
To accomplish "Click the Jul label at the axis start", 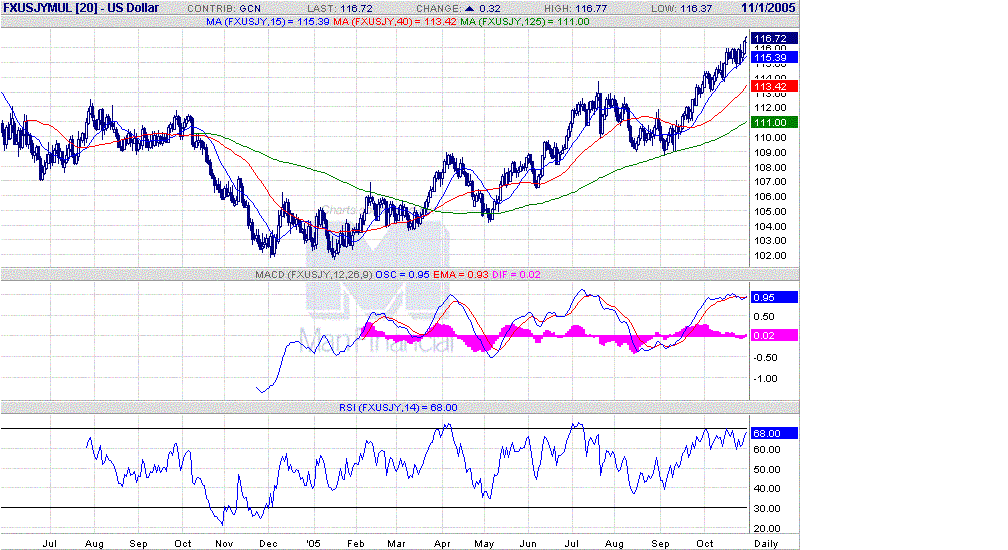I will pyautogui.click(x=50, y=544).
